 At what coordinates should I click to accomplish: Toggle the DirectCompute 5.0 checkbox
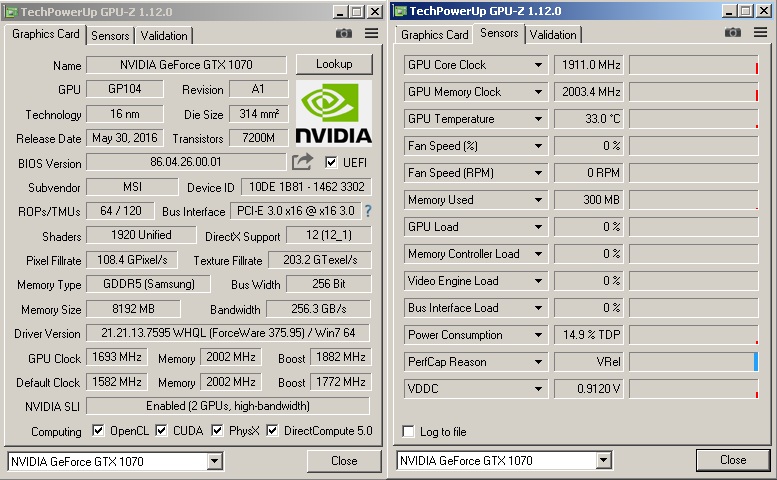(x=272, y=430)
